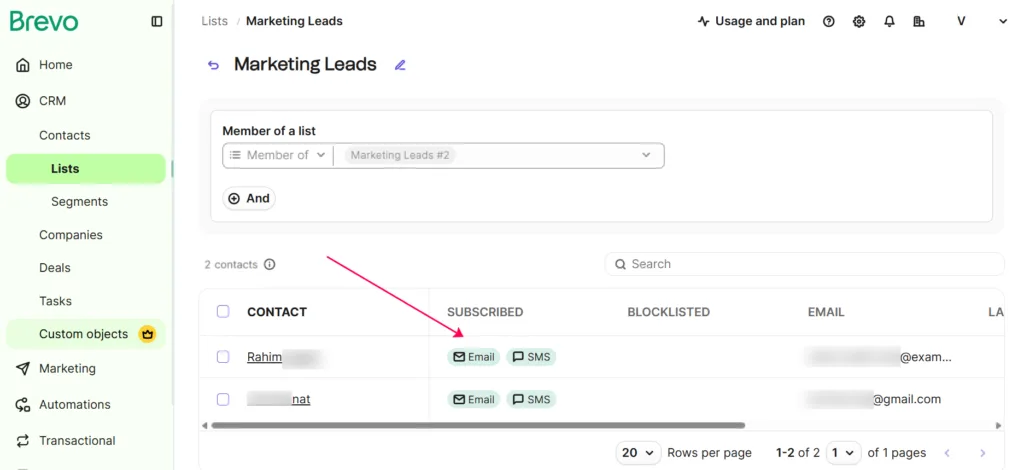The height and width of the screenshot is (470, 1024).
Task: Click the scrollbar left arrow
Action: pos(204,426)
